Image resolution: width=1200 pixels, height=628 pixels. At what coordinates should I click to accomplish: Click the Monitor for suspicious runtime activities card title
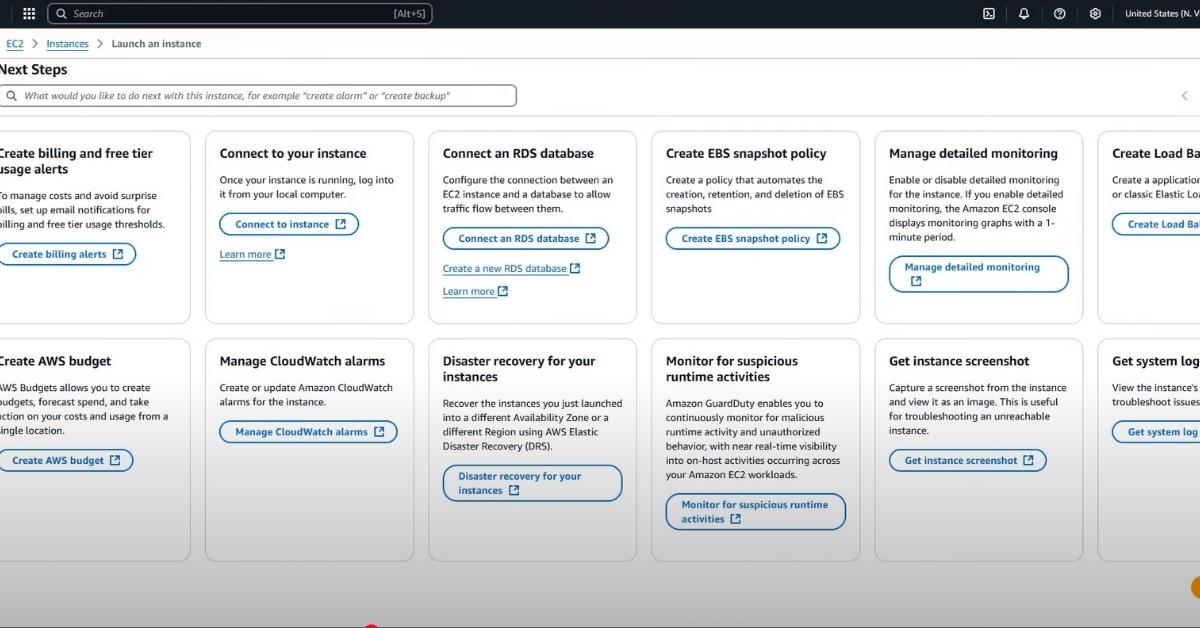pos(732,369)
